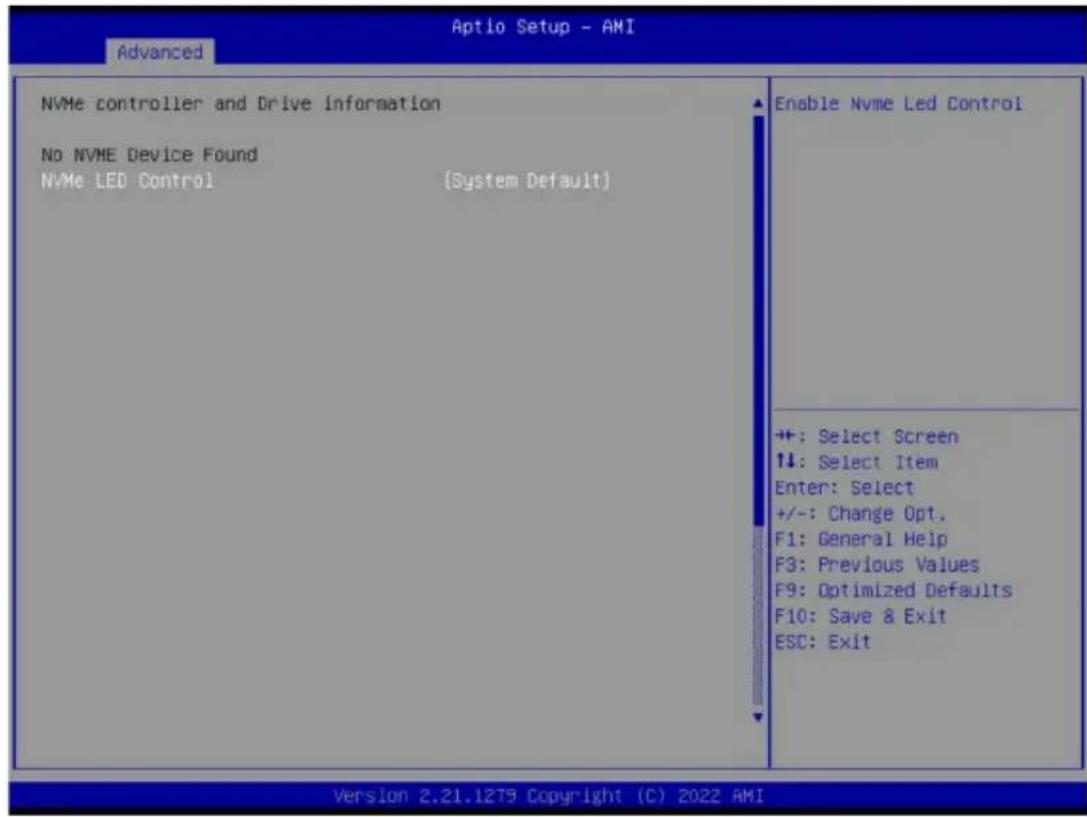Select the NVMe LED Control option
This screenshot has width=1087, height=817.
(x=127, y=181)
